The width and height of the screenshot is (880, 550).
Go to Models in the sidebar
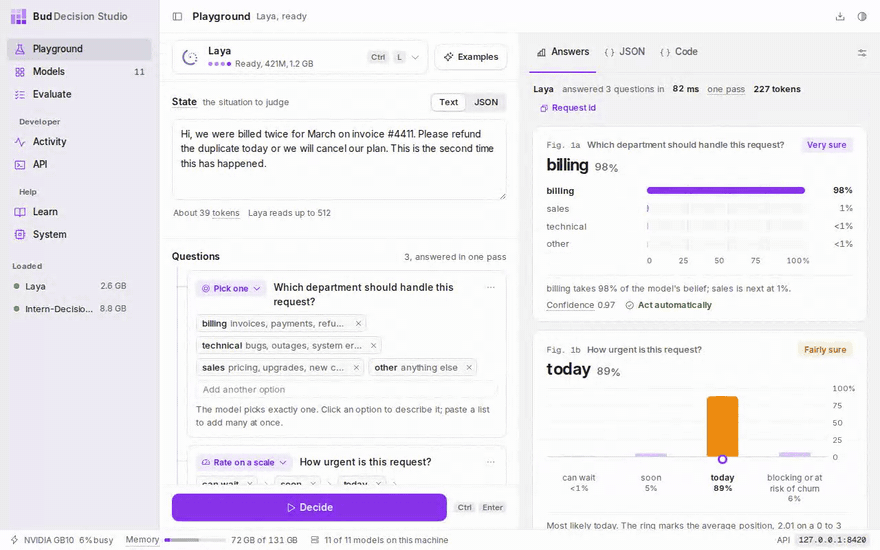(79, 72)
